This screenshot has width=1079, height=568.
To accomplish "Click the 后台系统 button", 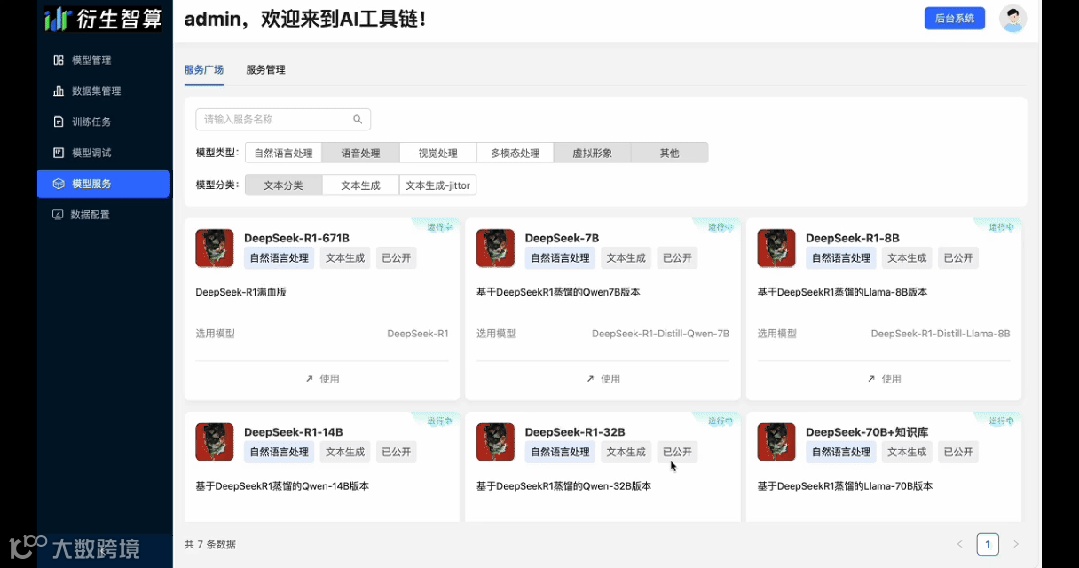I will (954, 18).
